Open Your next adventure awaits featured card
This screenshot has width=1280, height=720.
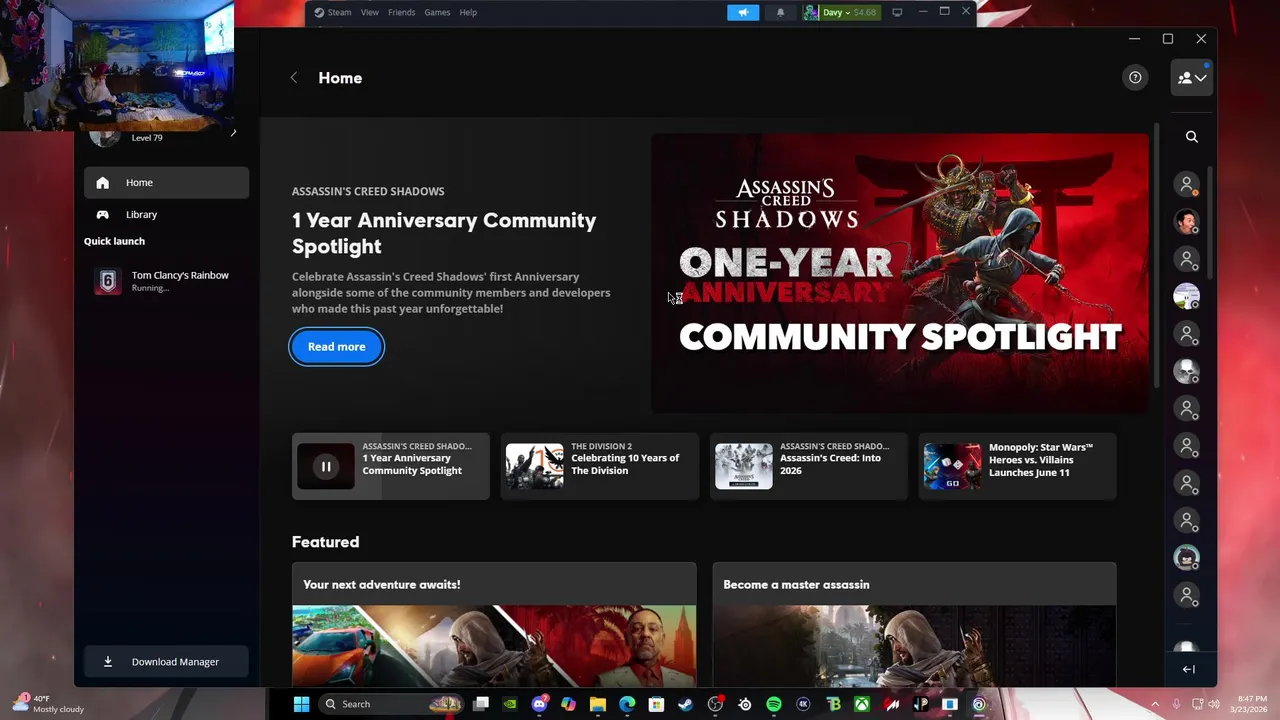click(x=494, y=624)
